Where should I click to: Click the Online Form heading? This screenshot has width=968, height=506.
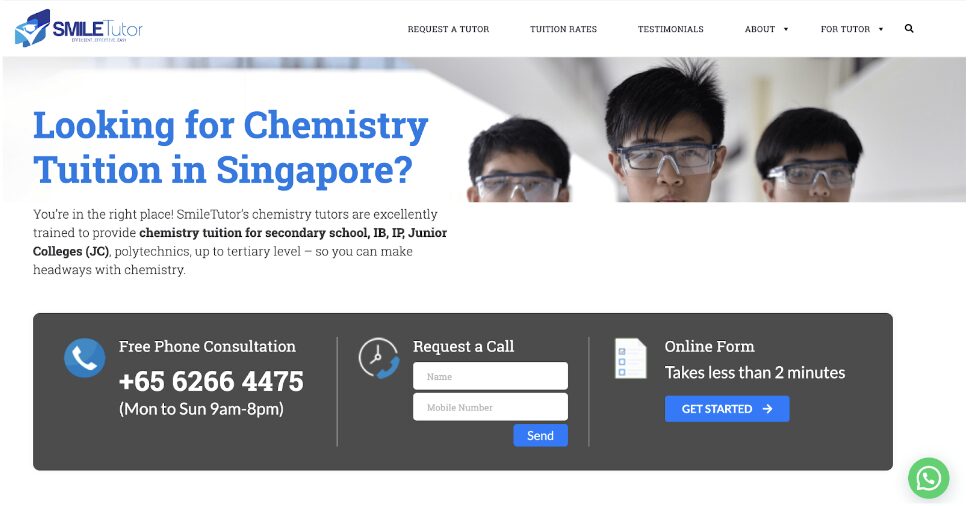(x=709, y=347)
